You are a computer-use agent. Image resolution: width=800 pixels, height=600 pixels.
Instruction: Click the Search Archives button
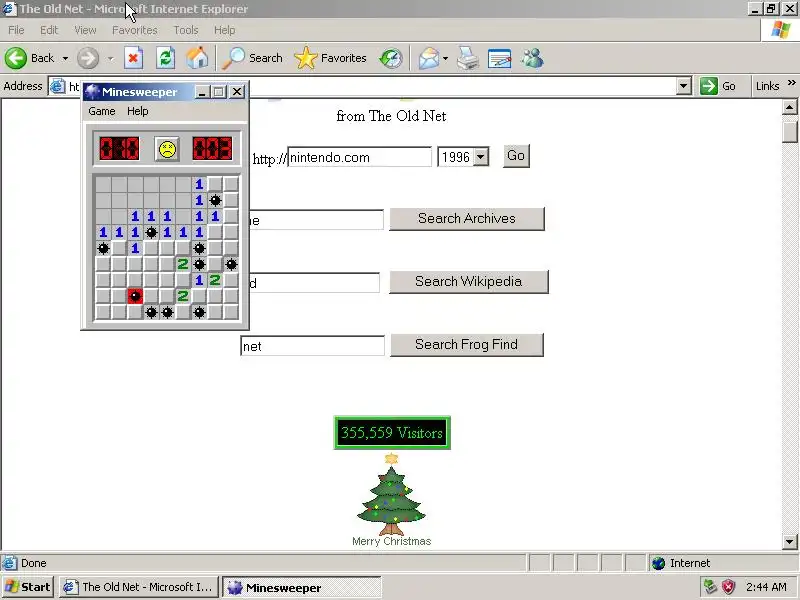467,218
